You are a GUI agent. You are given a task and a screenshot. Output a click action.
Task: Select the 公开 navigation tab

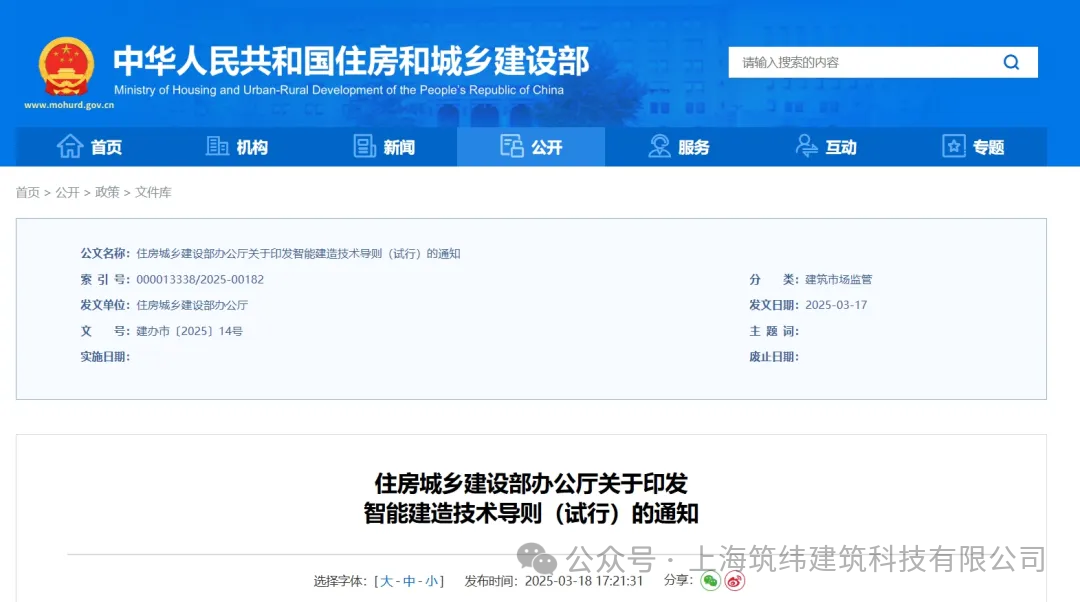click(x=531, y=147)
